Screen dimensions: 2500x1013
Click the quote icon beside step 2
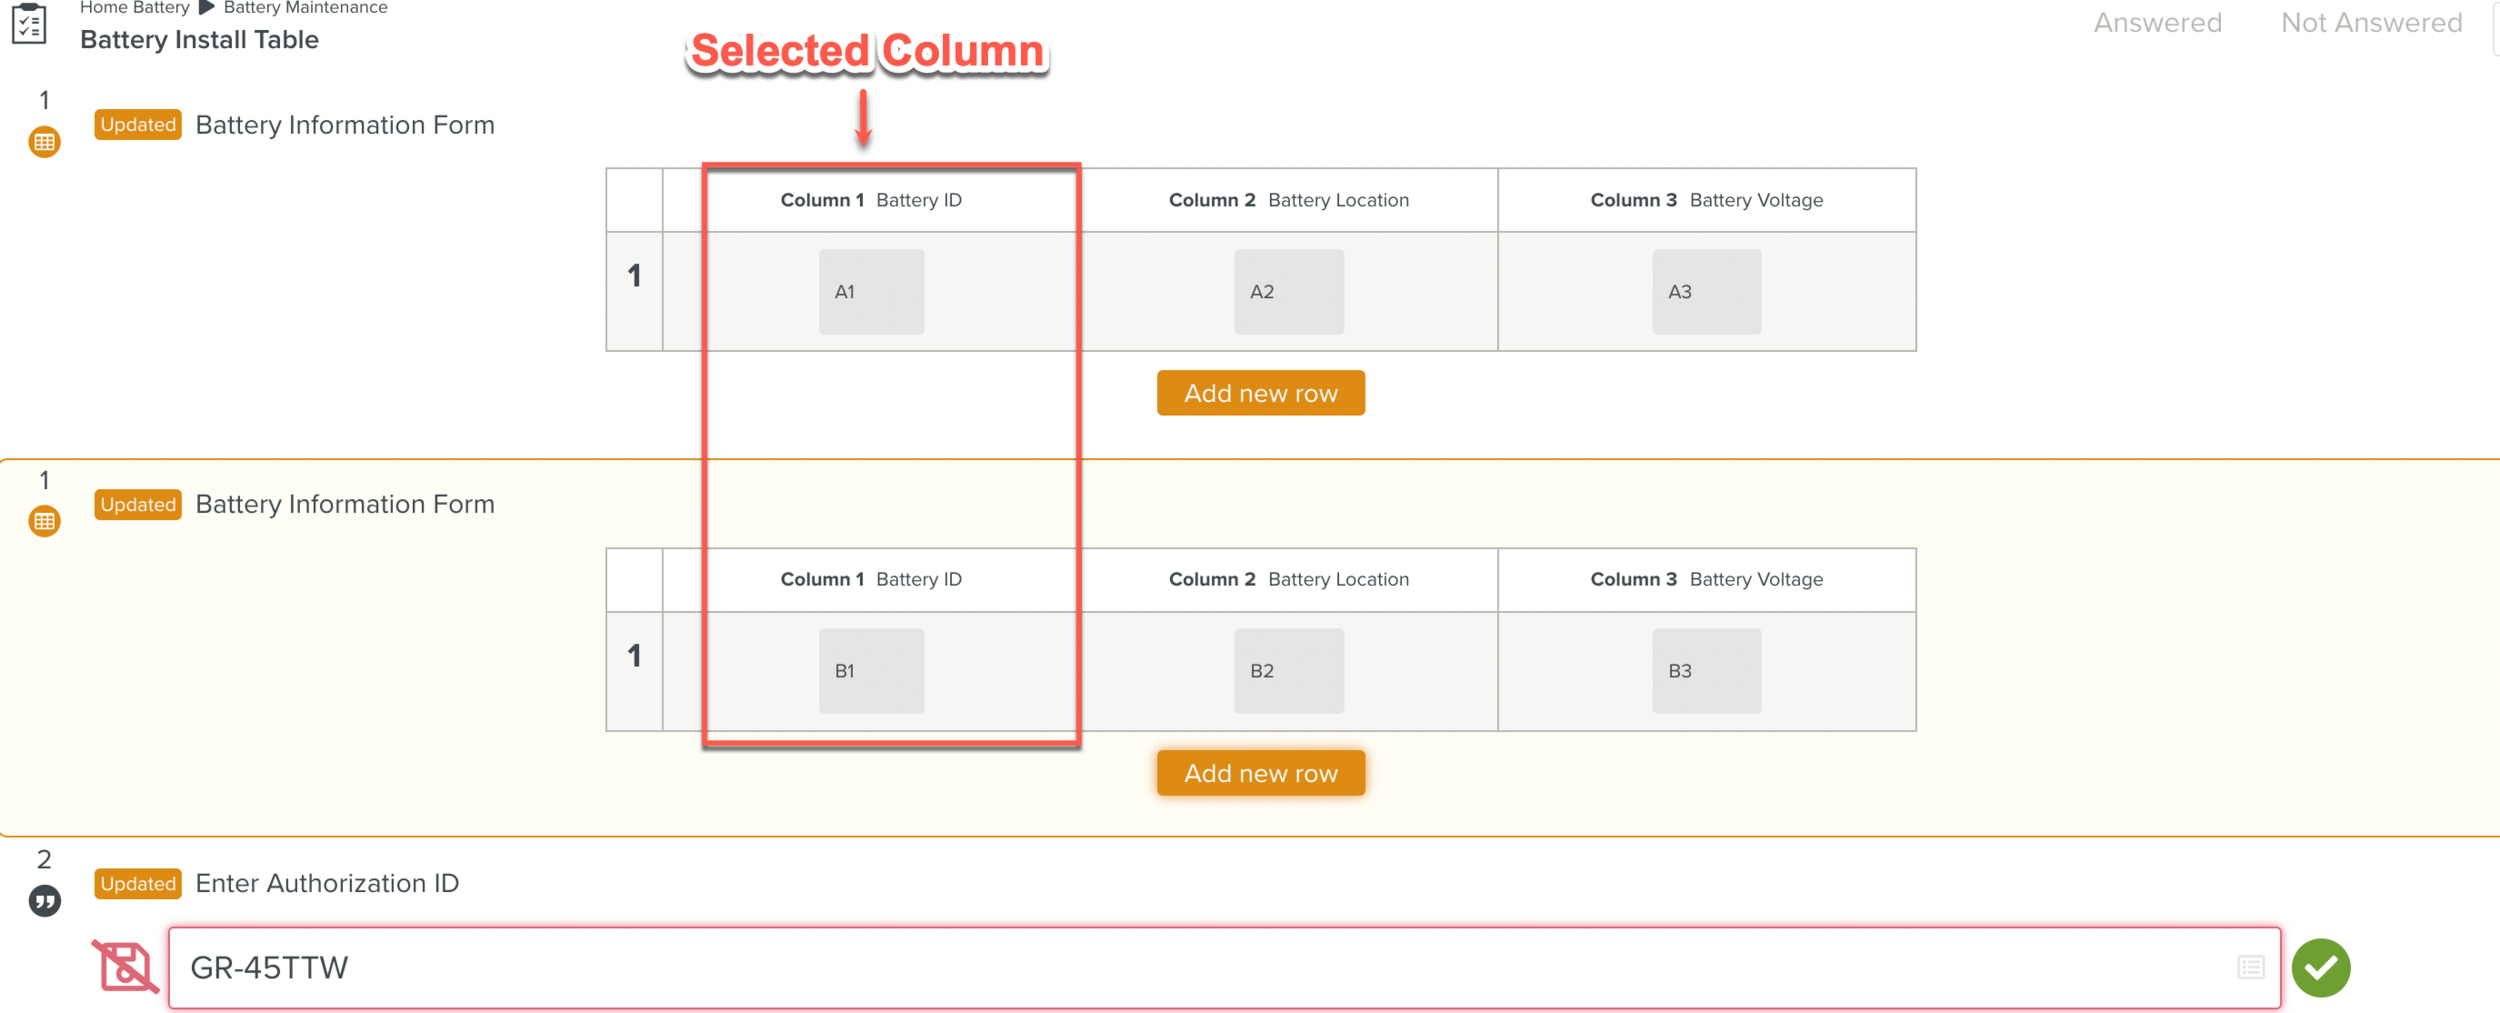(x=44, y=901)
